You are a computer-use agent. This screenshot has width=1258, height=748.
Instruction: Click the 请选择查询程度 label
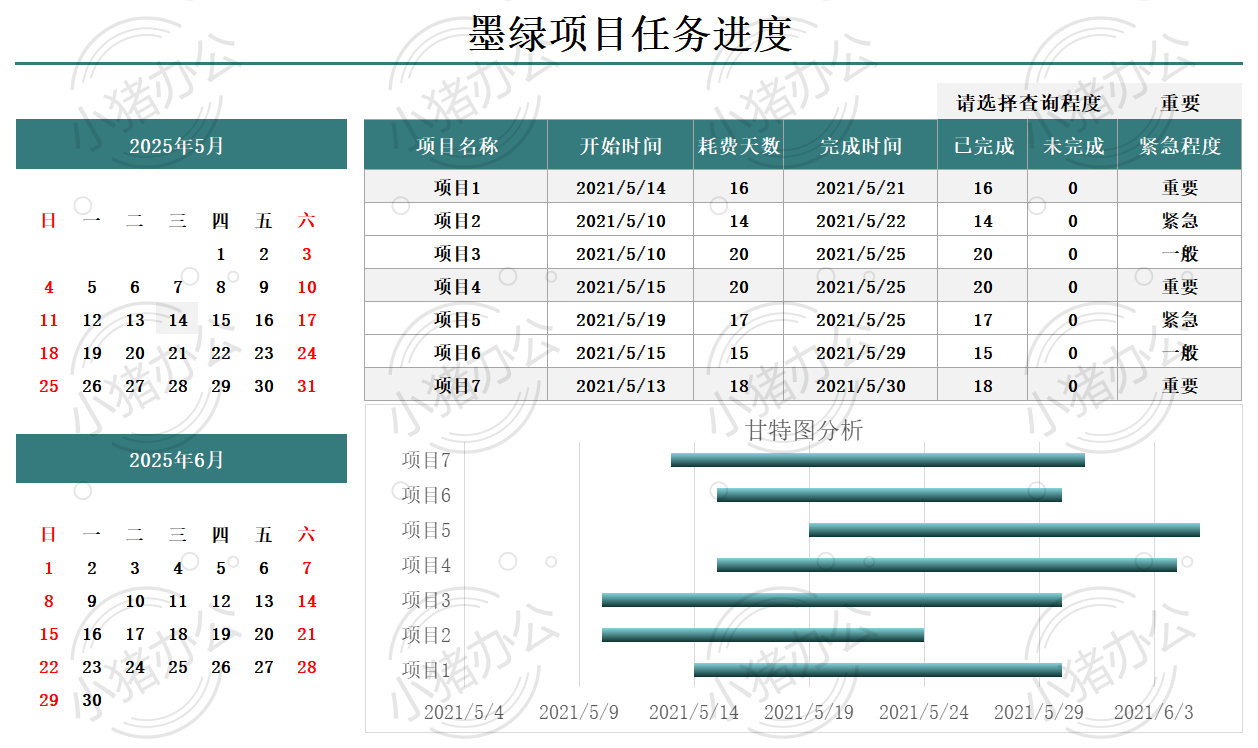[x=1028, y=102]
